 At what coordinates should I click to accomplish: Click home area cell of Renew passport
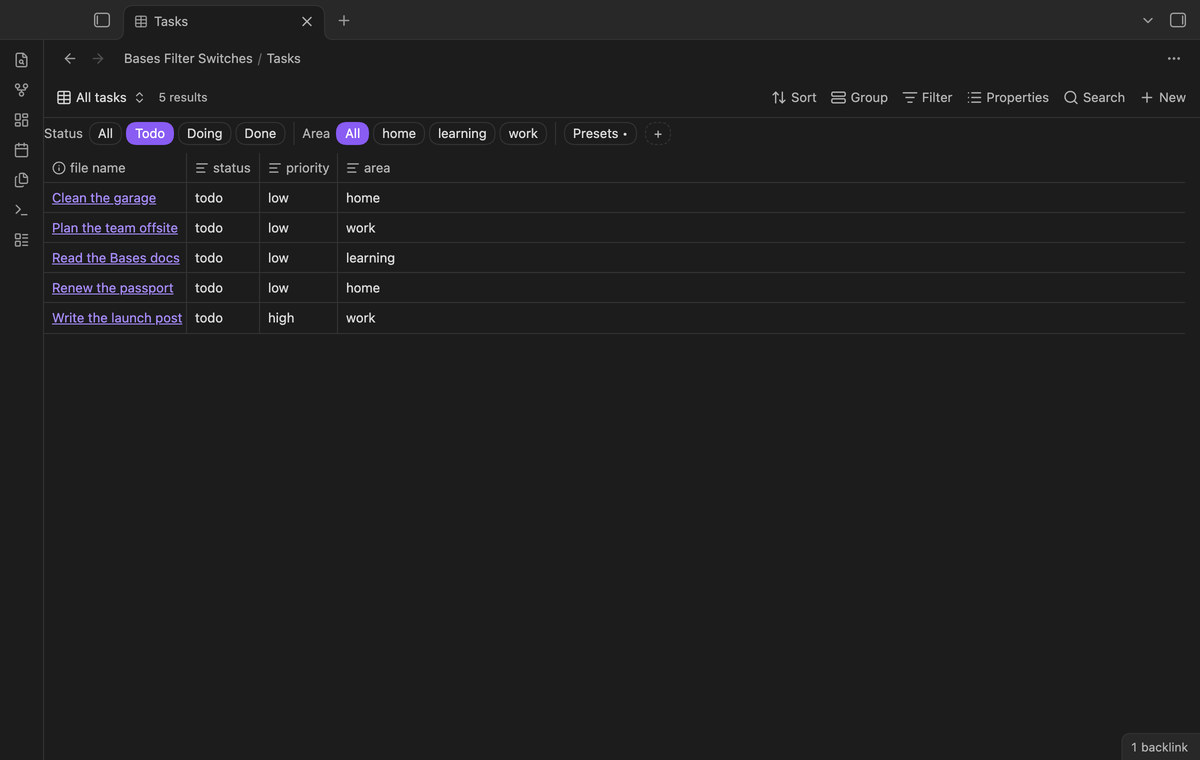pyautogui.click(x=761, y=288)
